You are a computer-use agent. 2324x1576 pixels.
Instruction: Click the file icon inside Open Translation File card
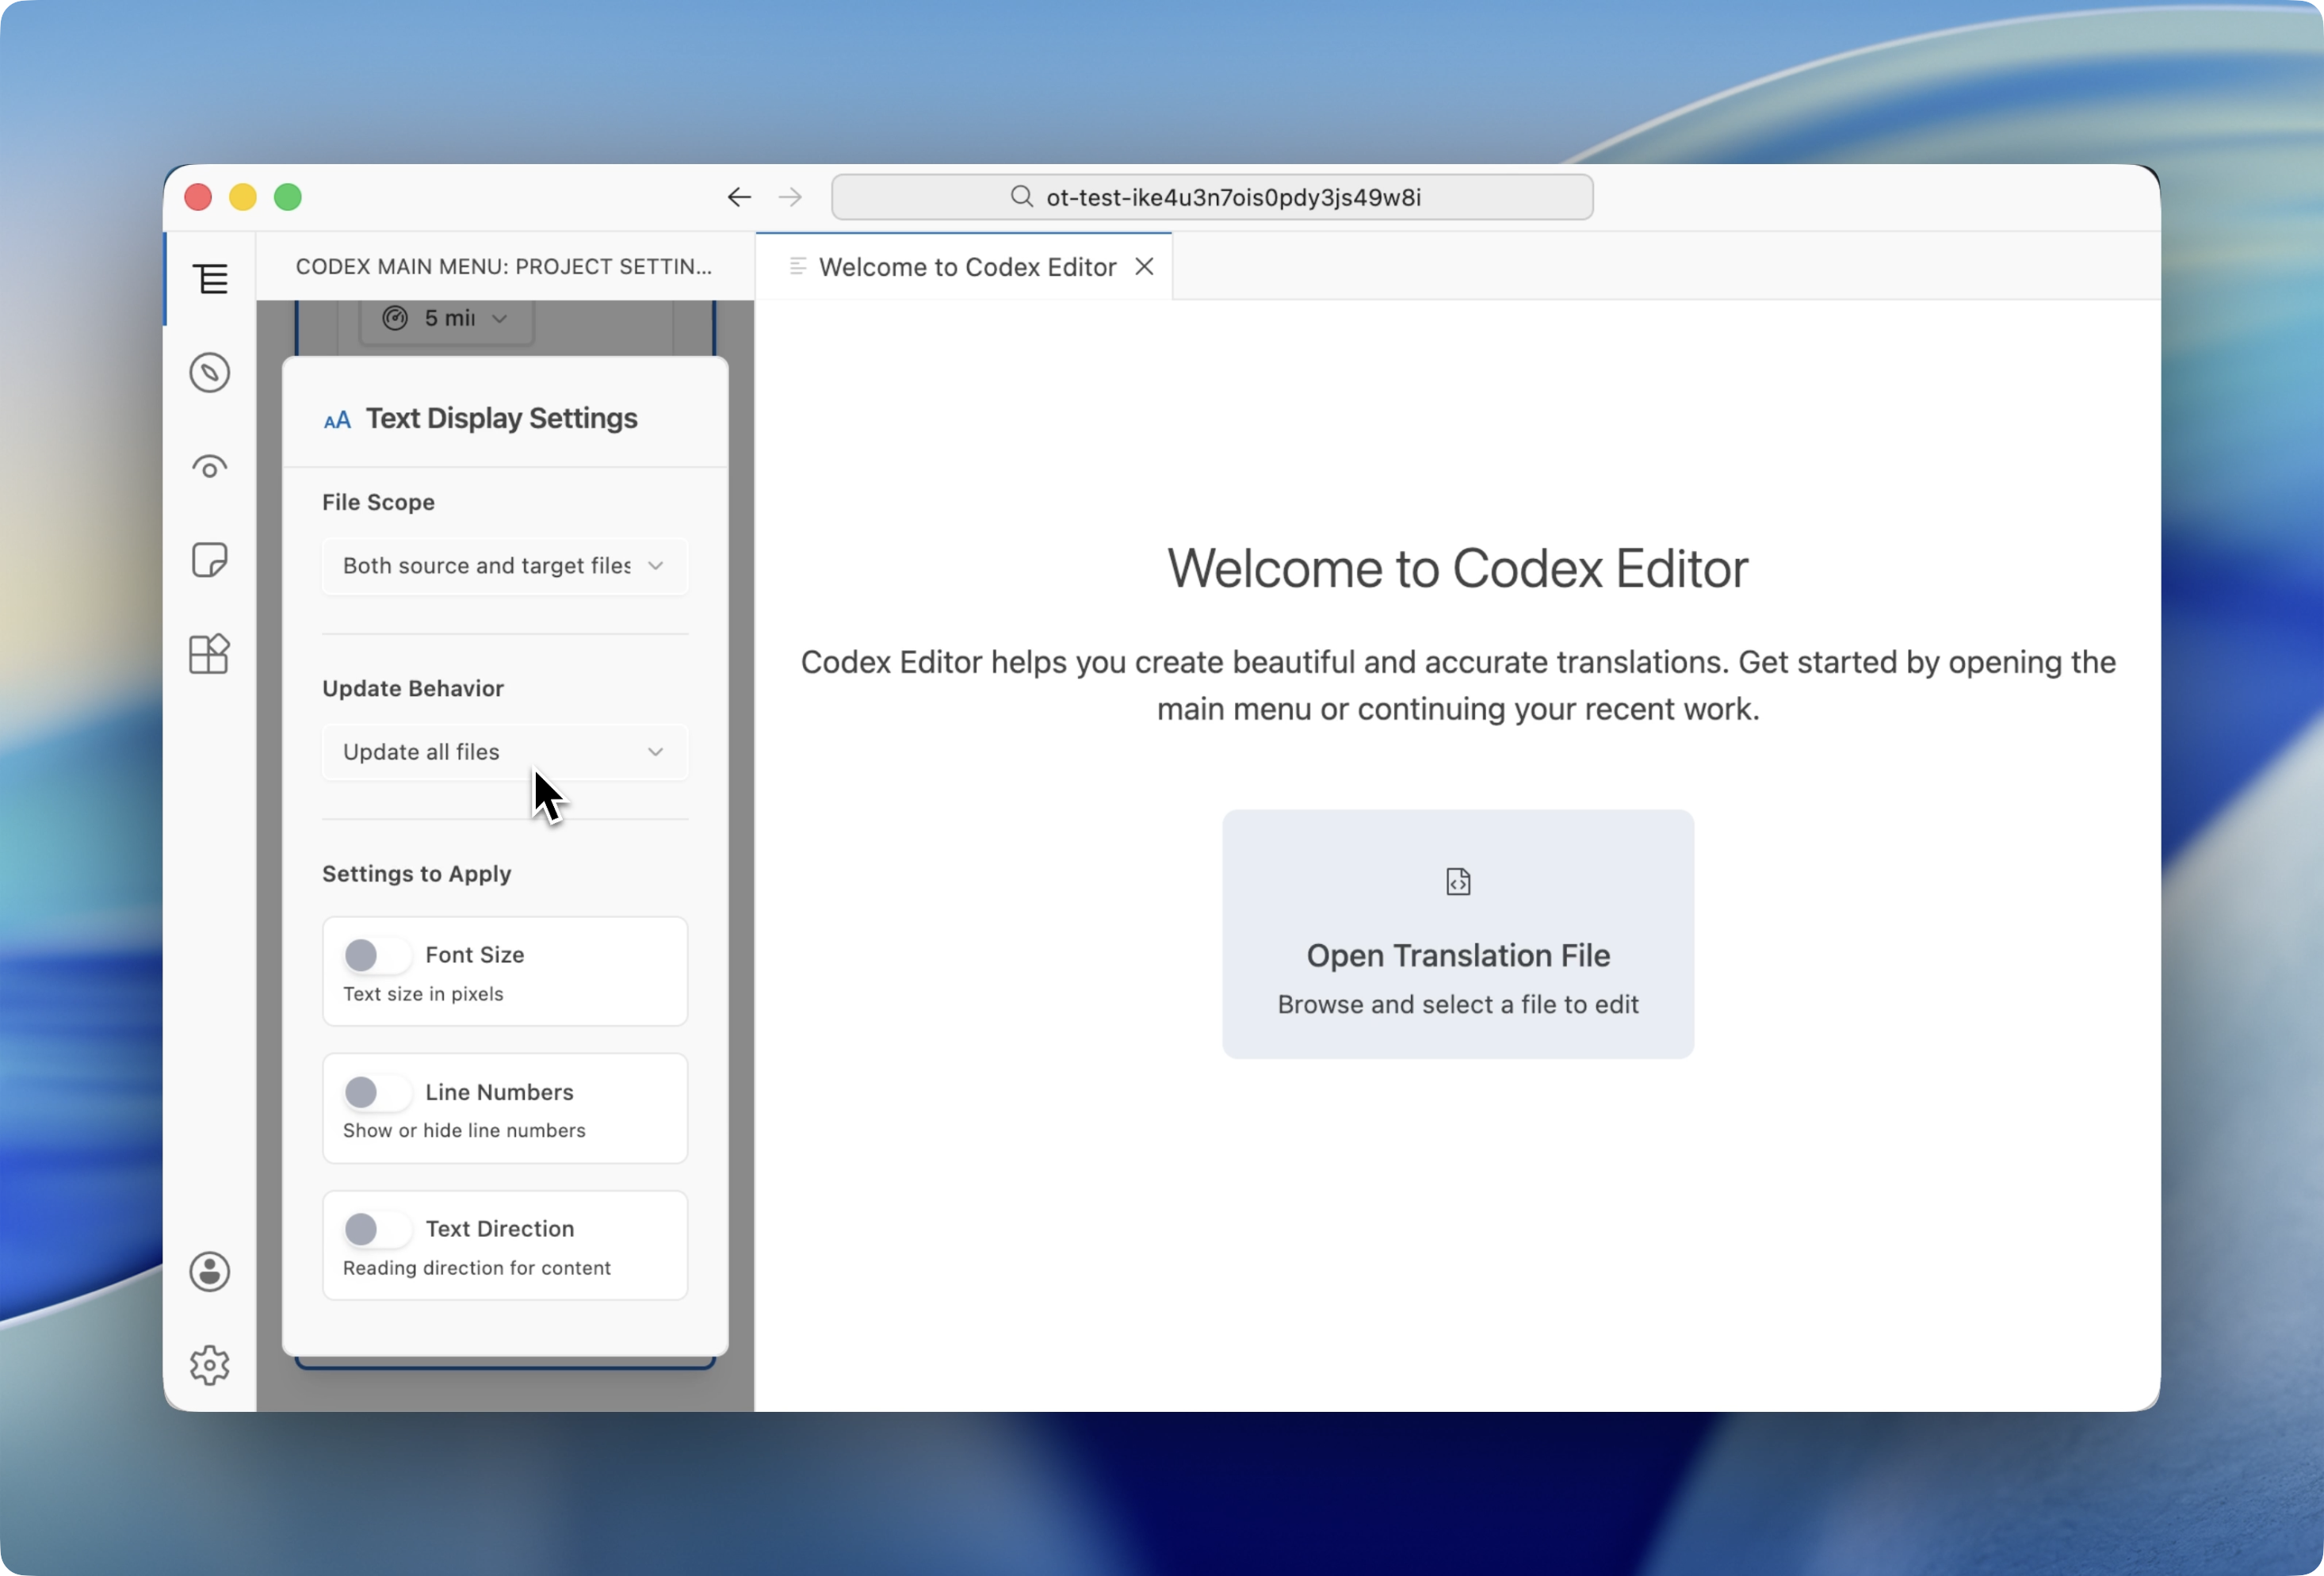pos(1457,881)
